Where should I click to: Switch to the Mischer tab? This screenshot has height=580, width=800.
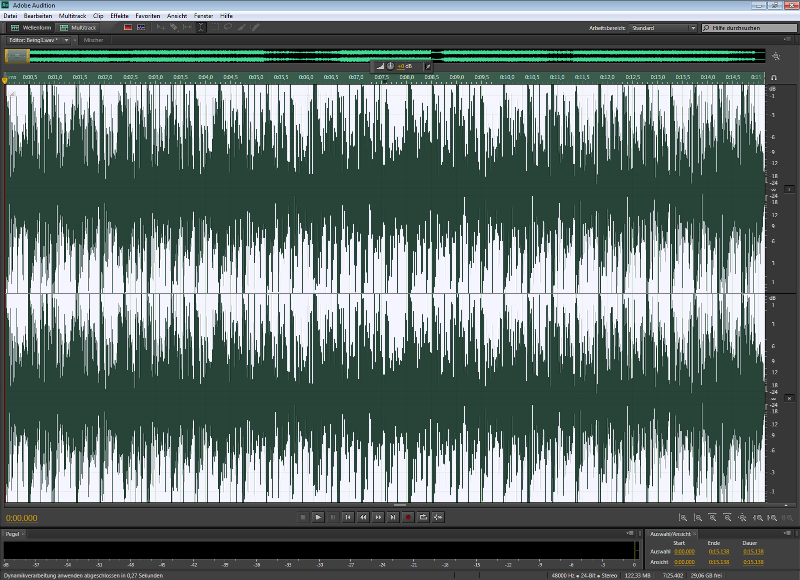click(93, 40)
